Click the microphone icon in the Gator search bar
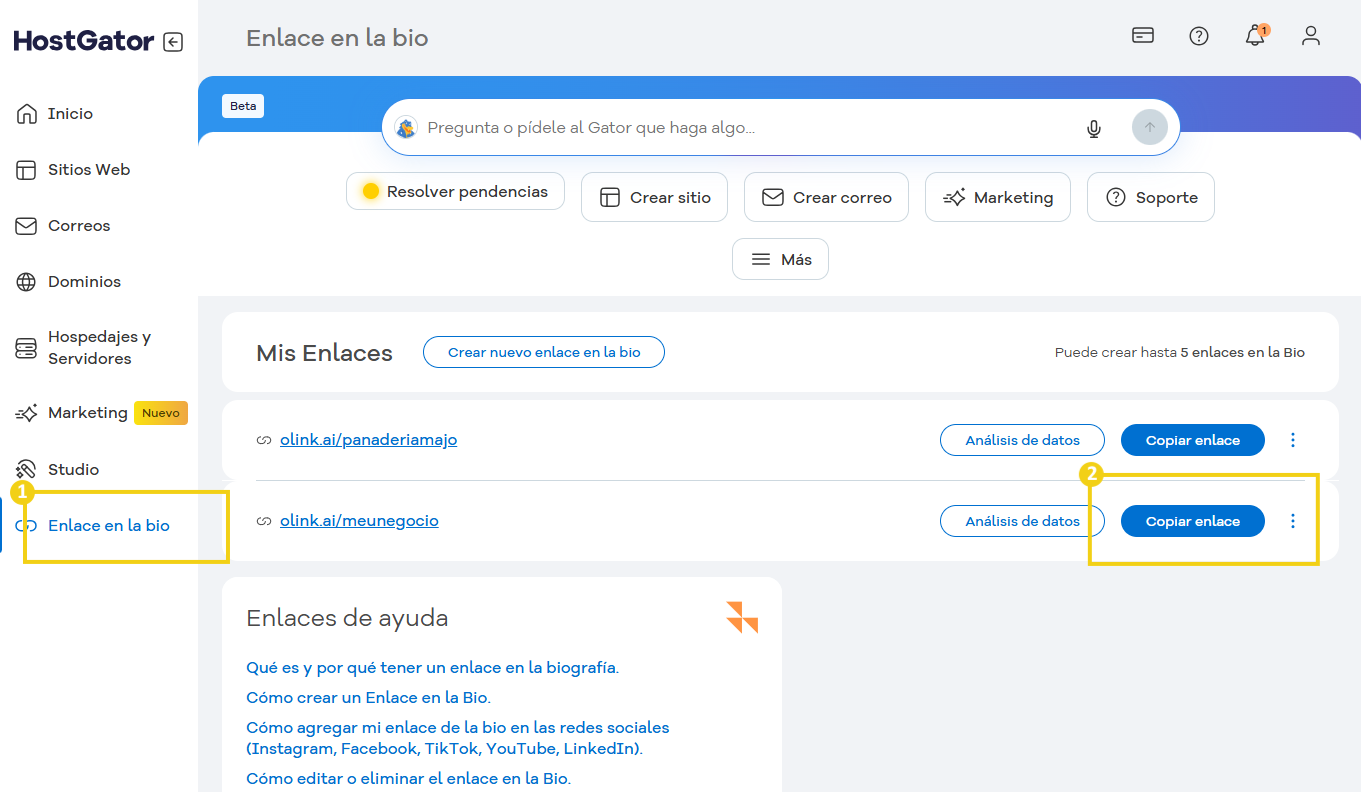1361x792 pixels. [x=1094, y=127]
